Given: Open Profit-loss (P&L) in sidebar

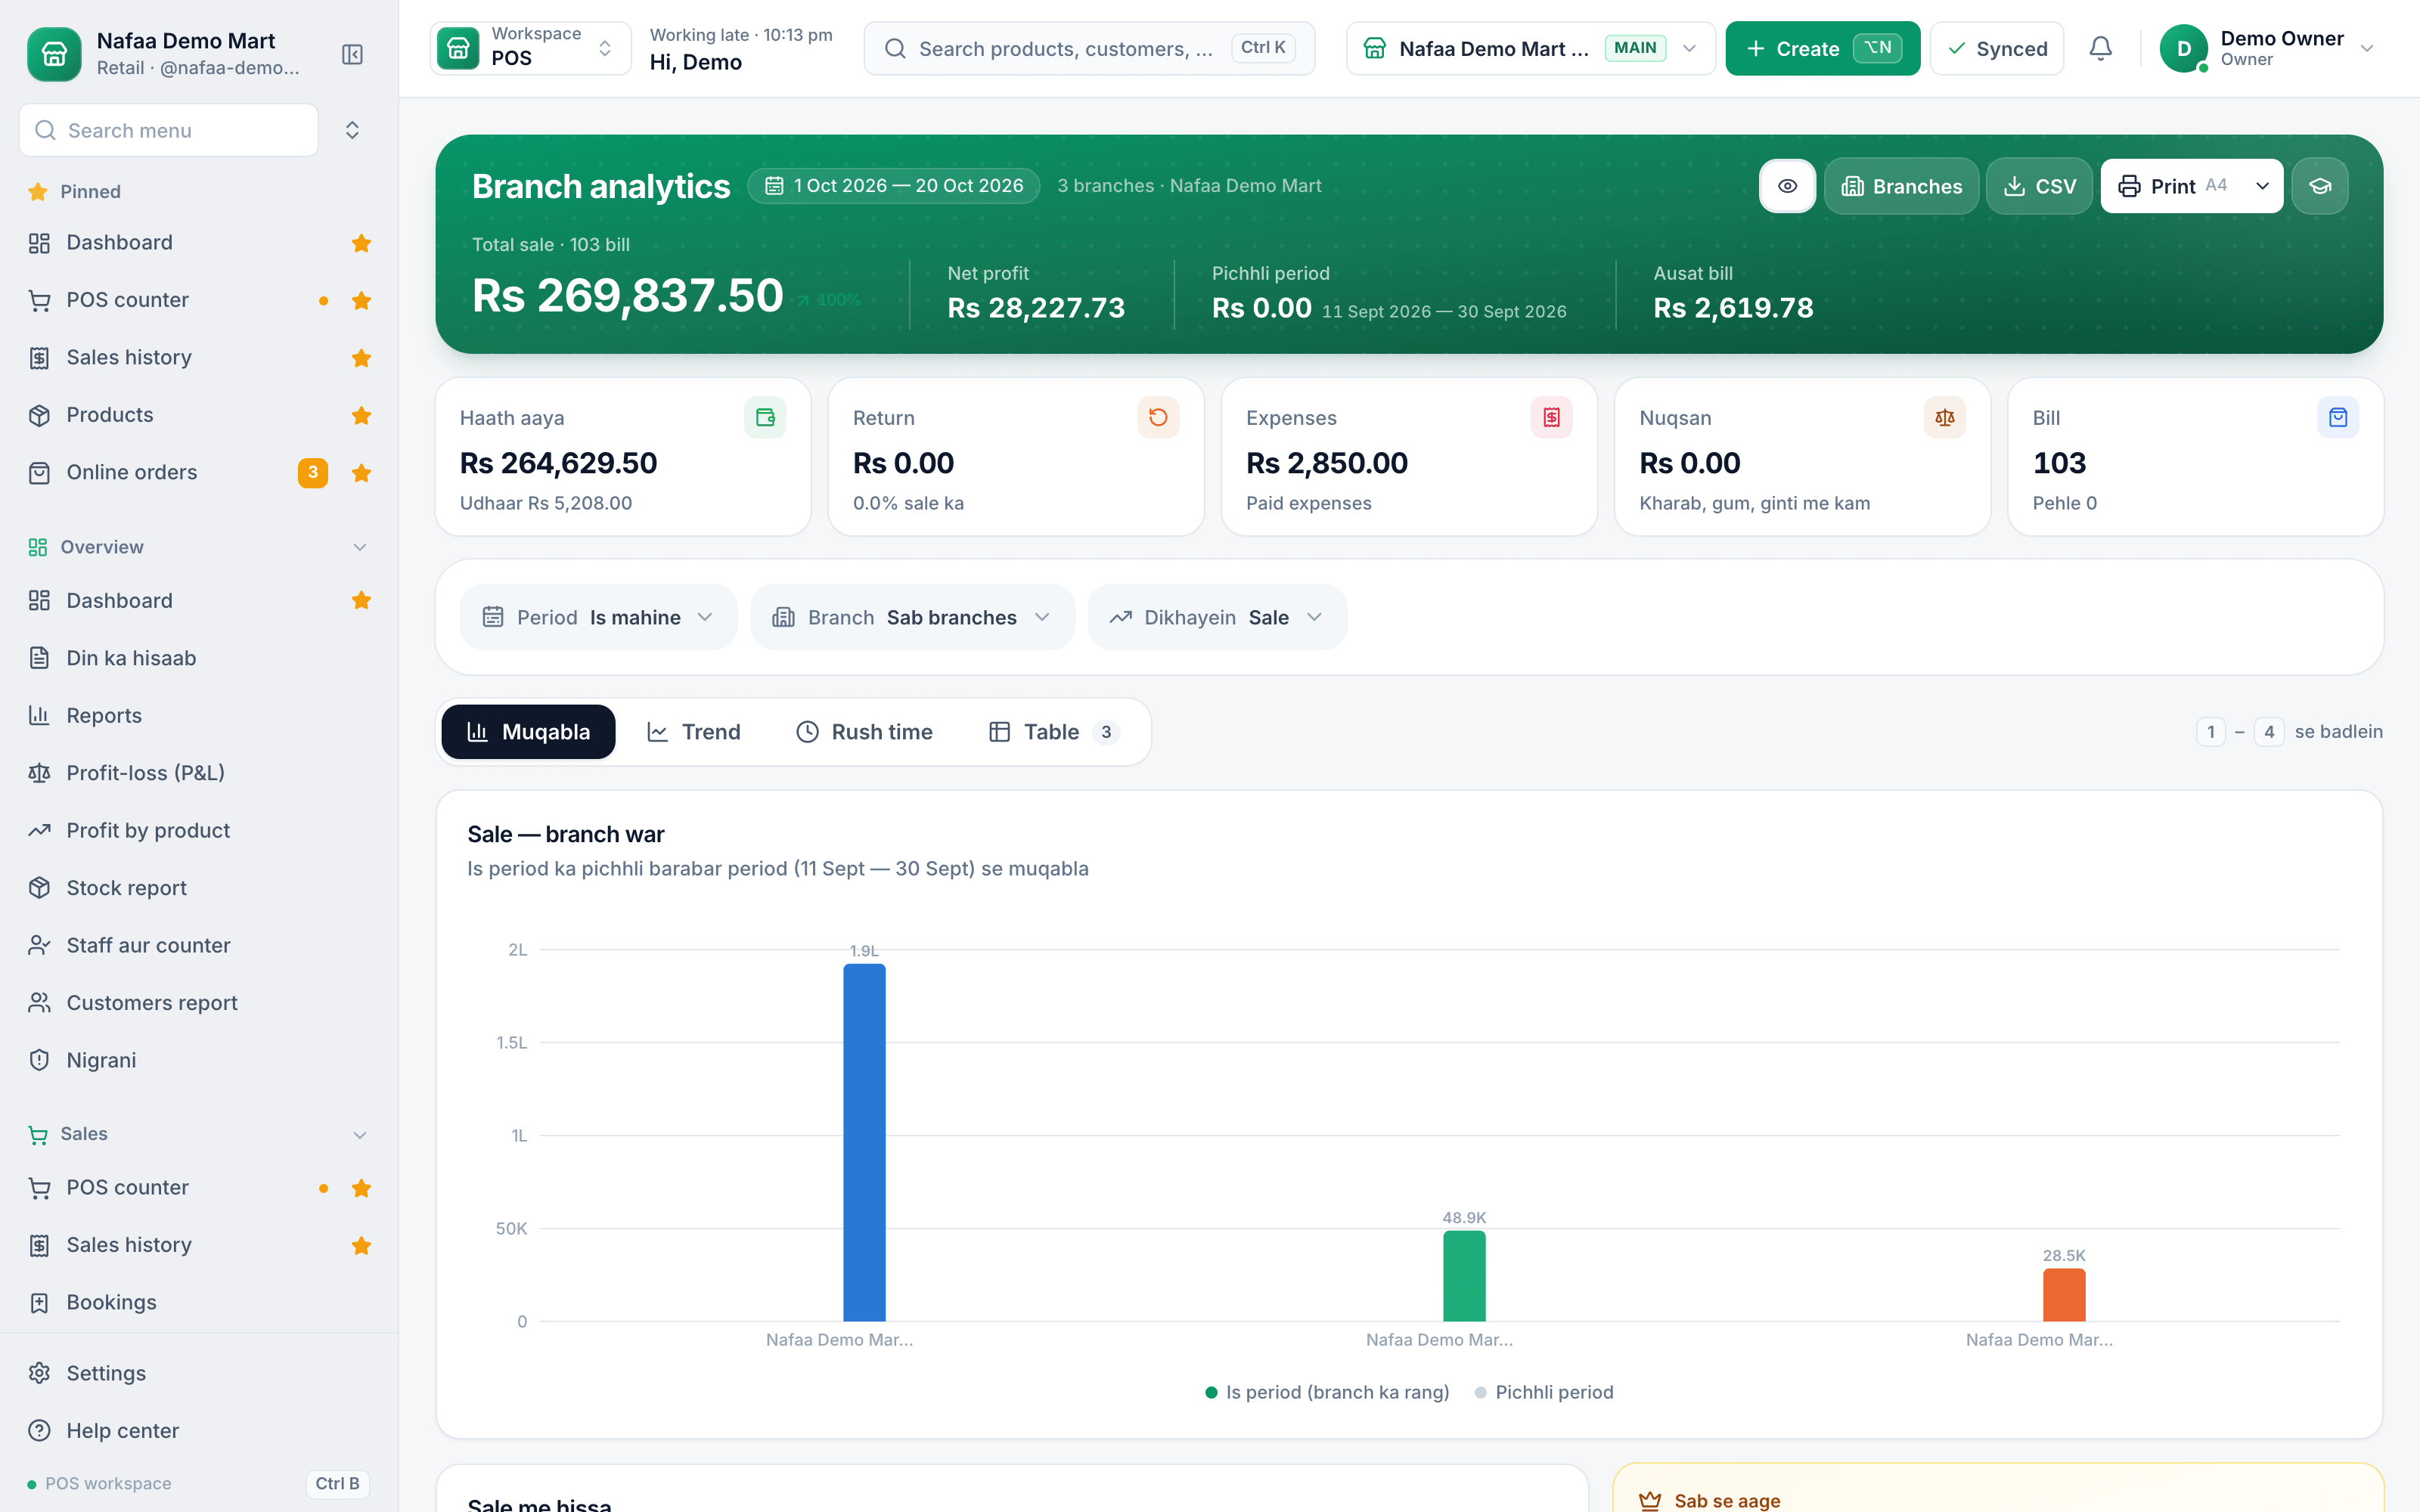Looking at the screenshot, I should pos(199,773).
